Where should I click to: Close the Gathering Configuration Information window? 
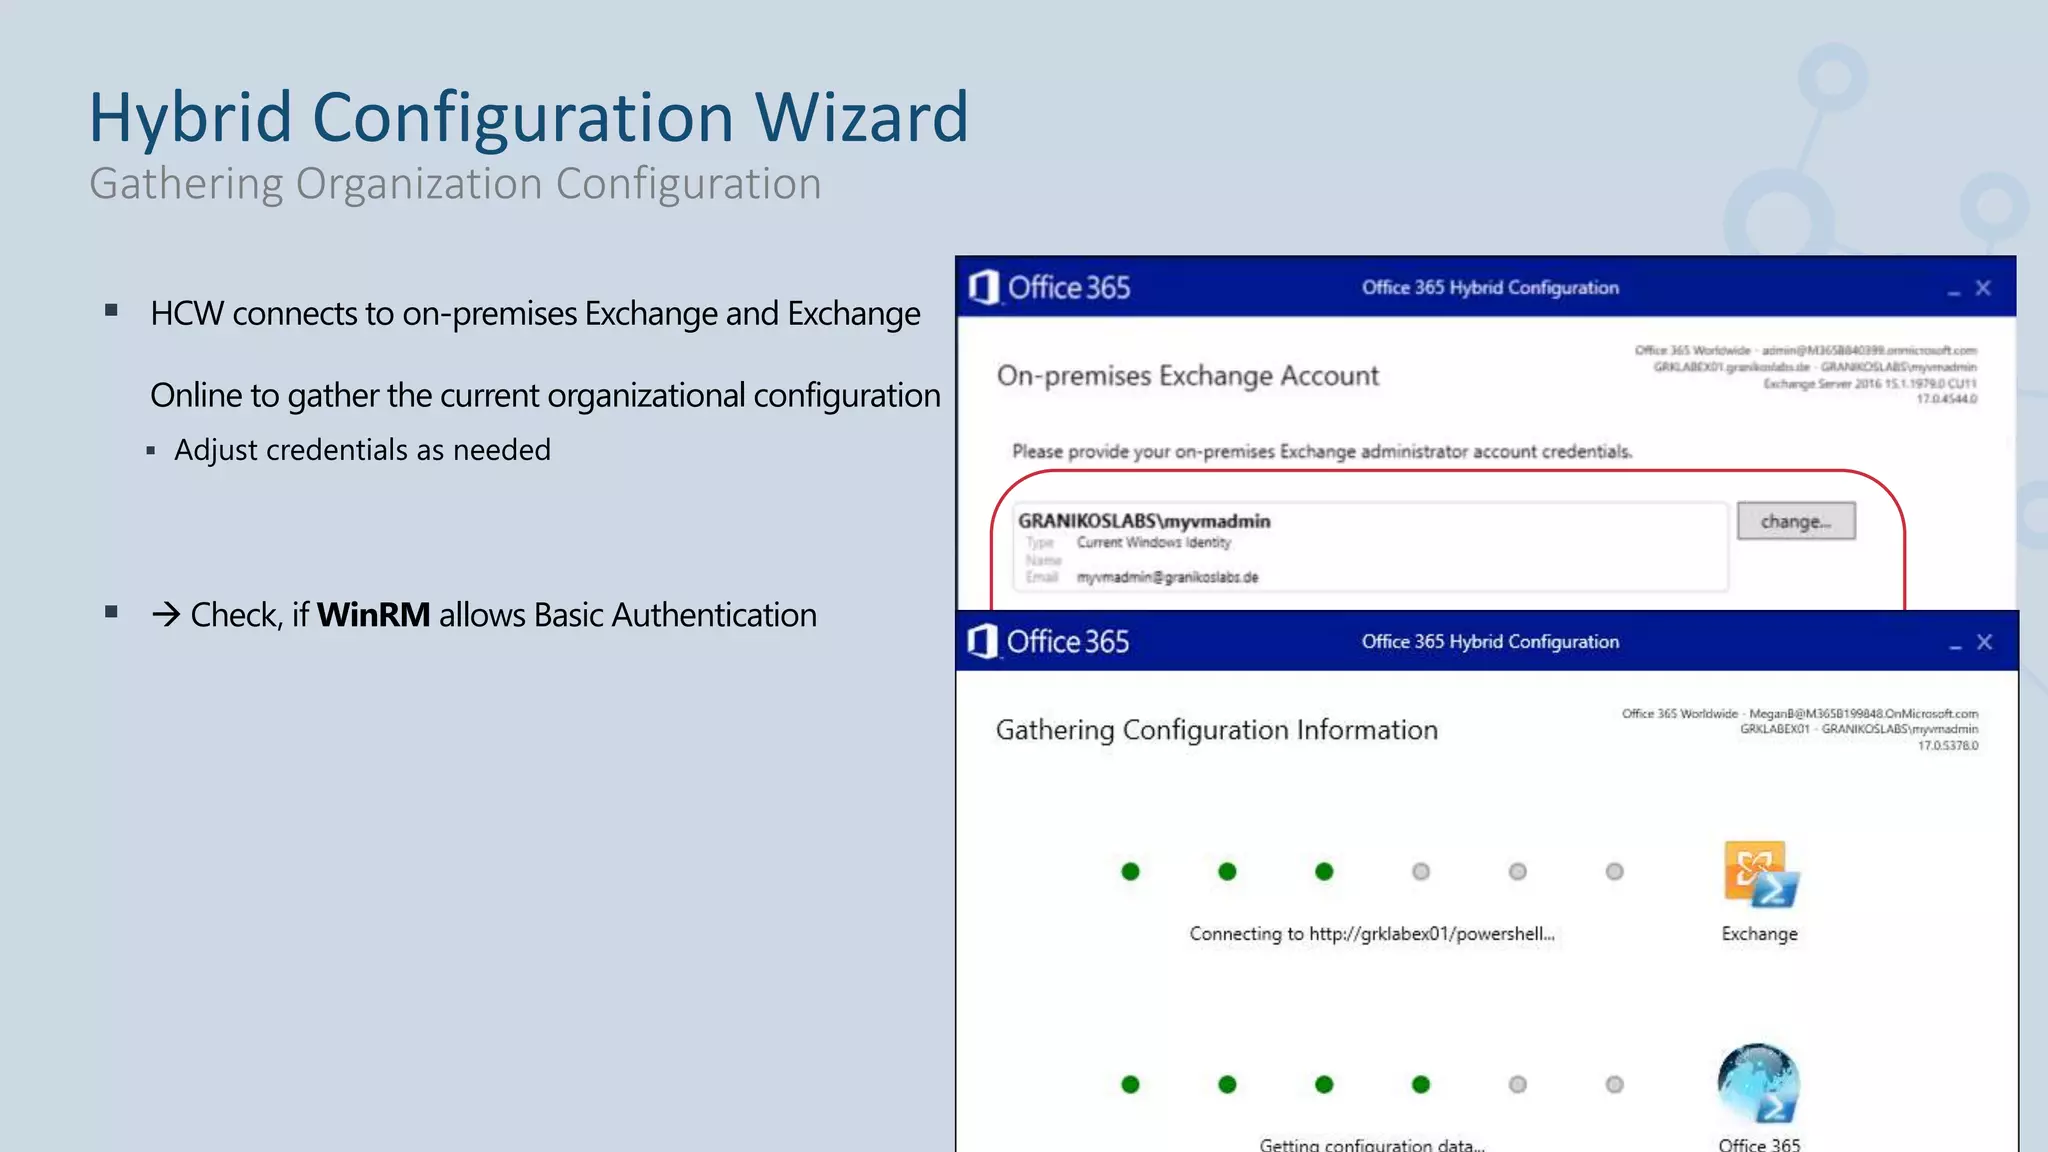tap(1985, 642)
